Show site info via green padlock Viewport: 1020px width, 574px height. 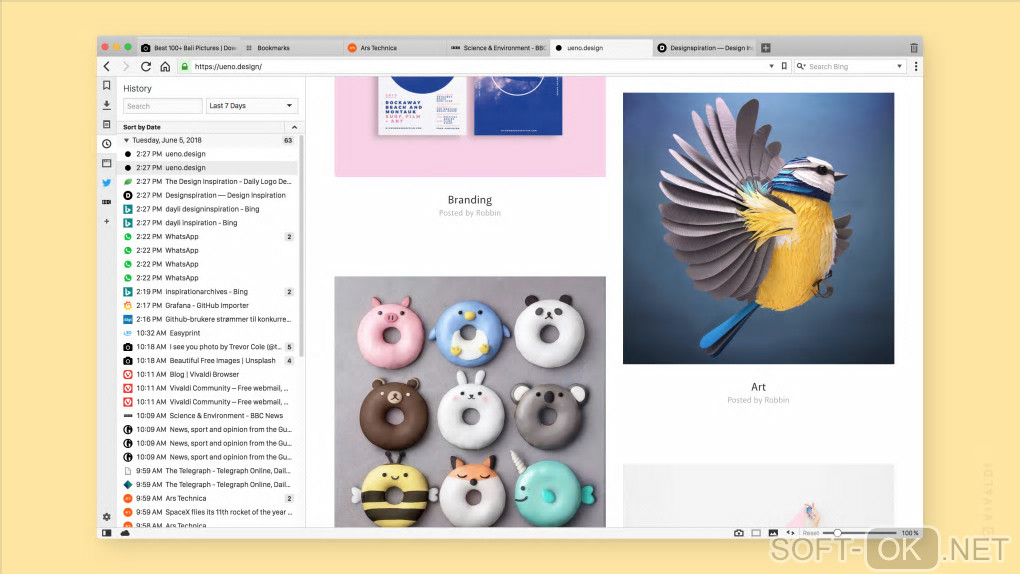185,66
